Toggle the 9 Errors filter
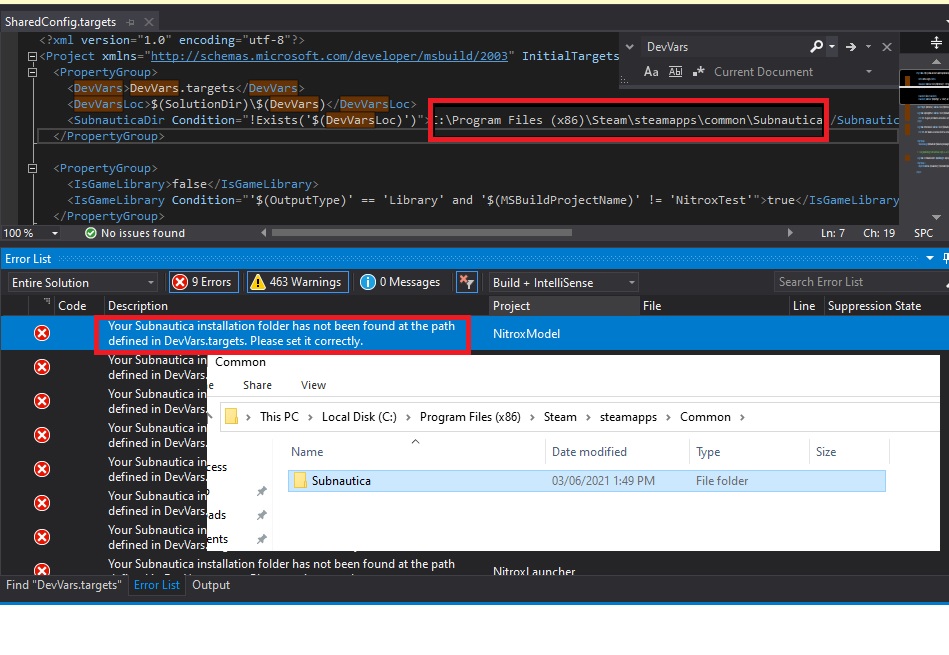Viewport: 949px width, 655px height. pyautogui.click(x=204, y=282)
